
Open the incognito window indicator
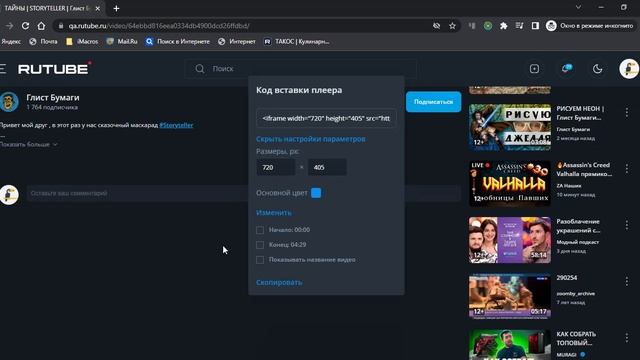590,26
